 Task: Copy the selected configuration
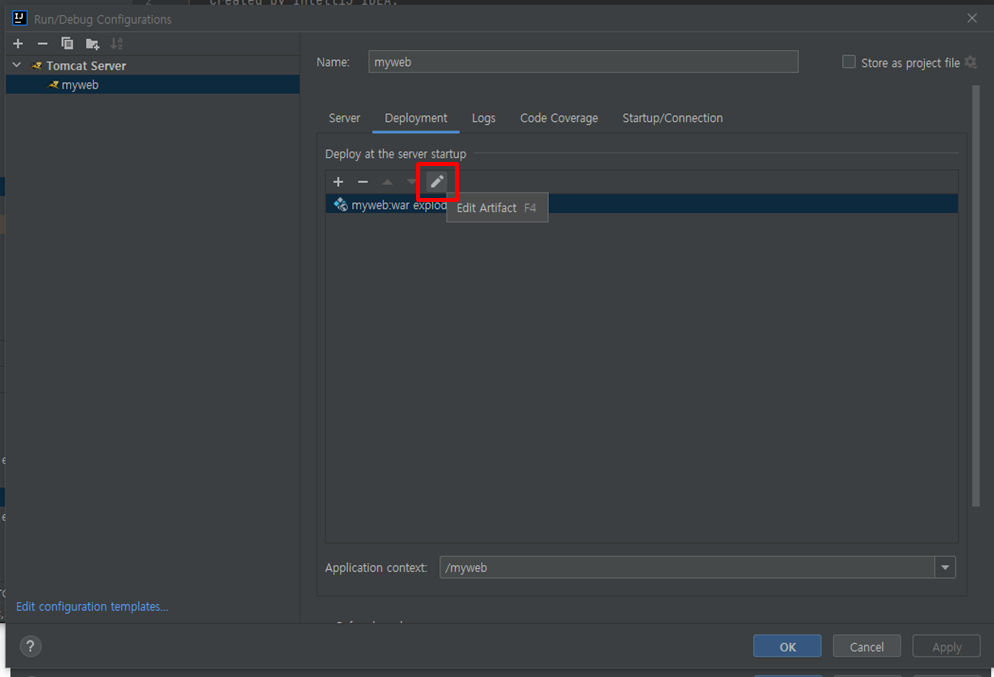[67, 44]
